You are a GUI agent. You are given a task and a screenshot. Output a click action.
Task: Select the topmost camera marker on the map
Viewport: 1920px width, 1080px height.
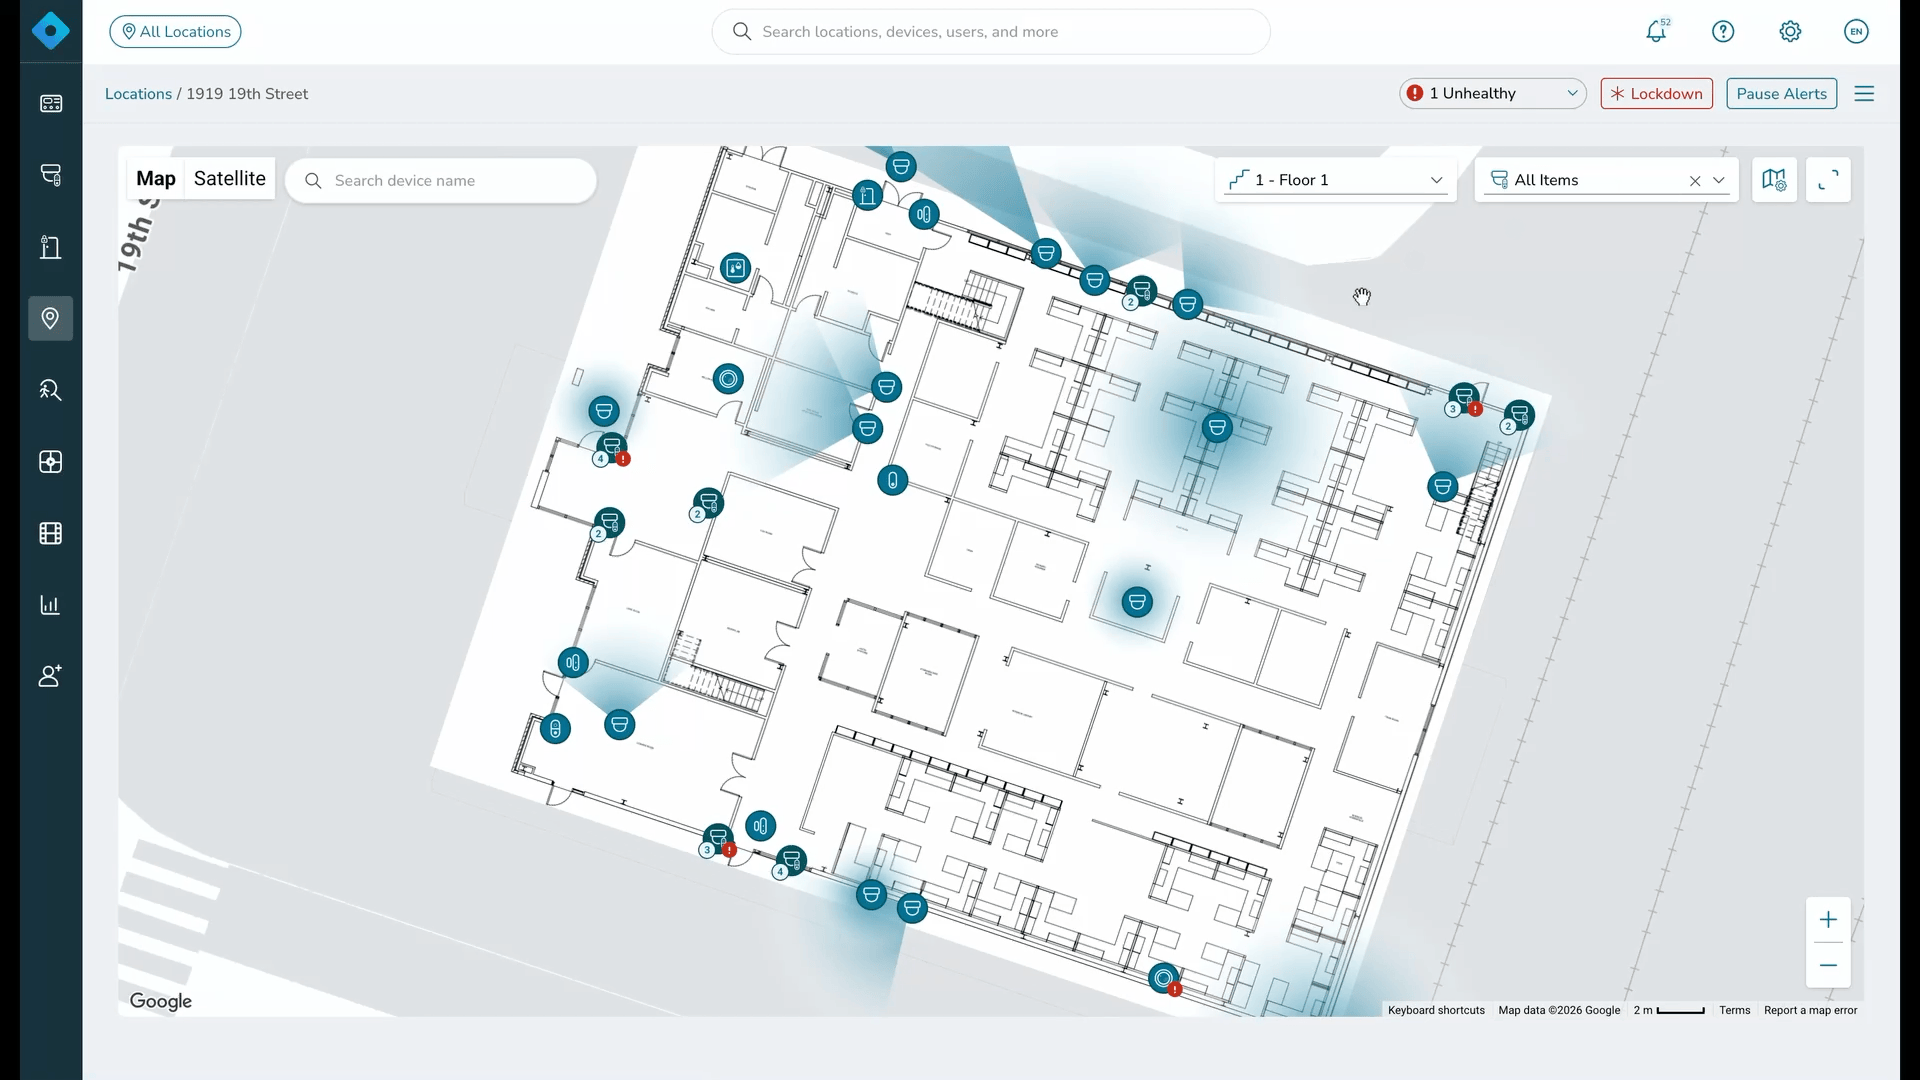click(x=901, y=166)
